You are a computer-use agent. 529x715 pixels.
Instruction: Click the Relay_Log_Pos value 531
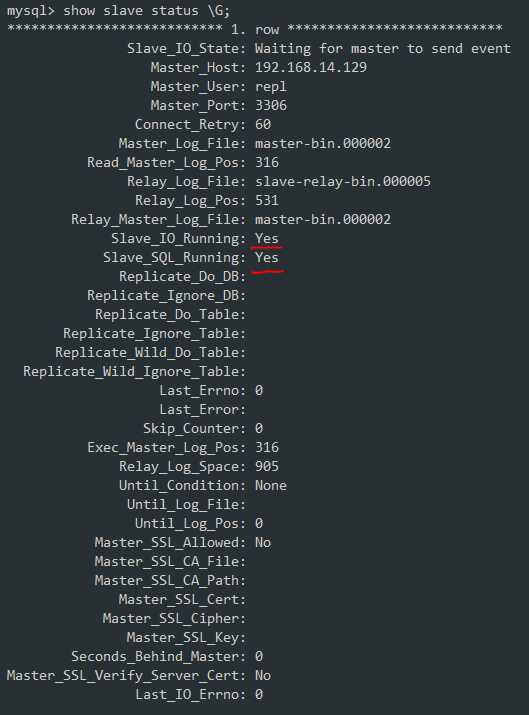(266, 201)
